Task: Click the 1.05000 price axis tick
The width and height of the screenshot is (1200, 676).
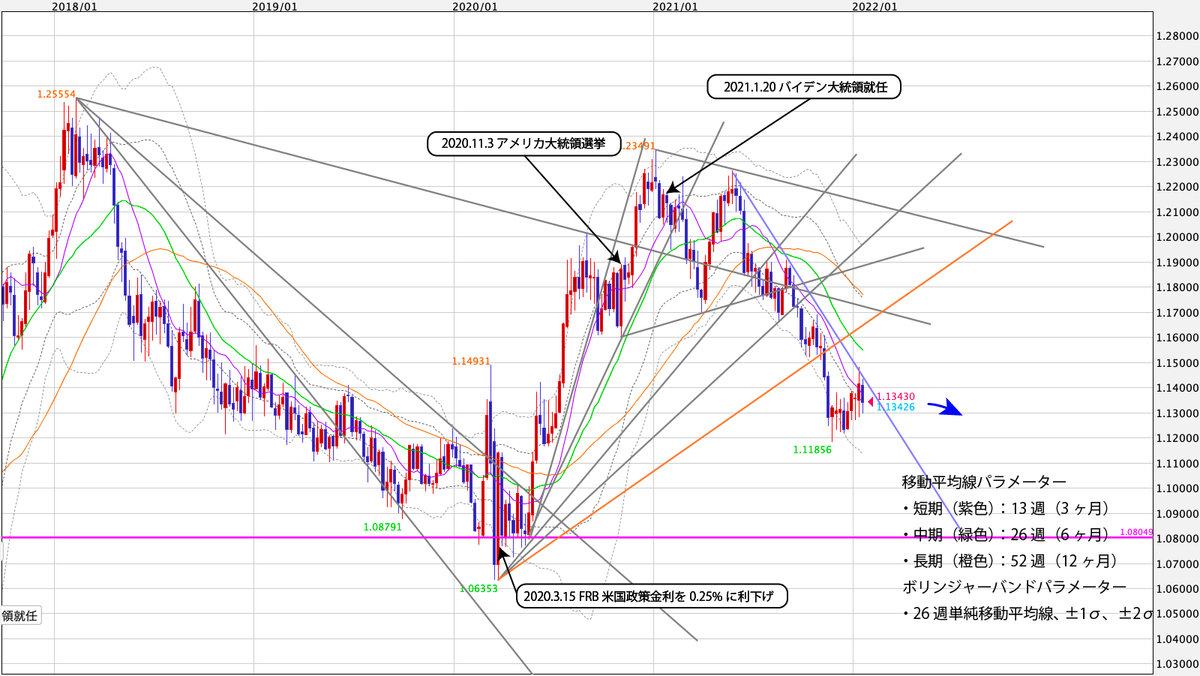Action: (x=1177, y=614)
